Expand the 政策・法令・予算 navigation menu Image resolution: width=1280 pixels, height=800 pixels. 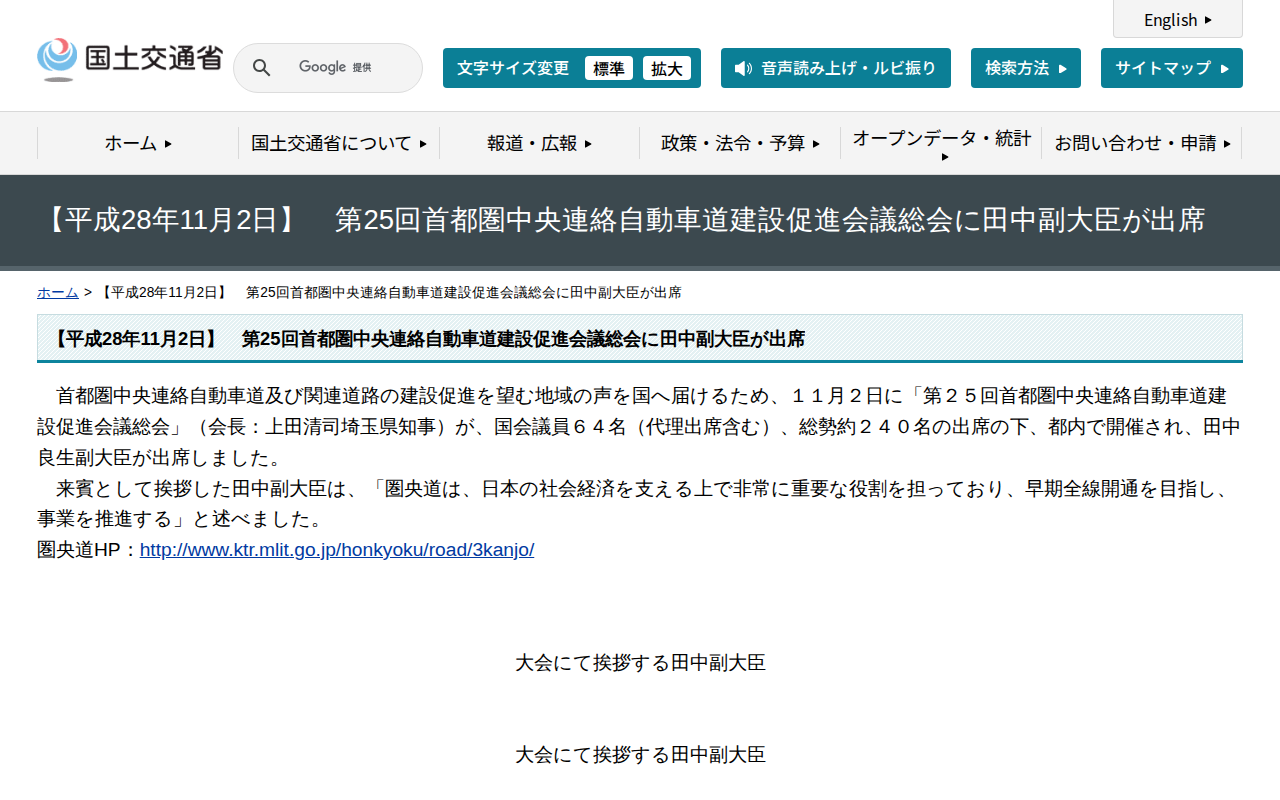click(x=740, y=143)
